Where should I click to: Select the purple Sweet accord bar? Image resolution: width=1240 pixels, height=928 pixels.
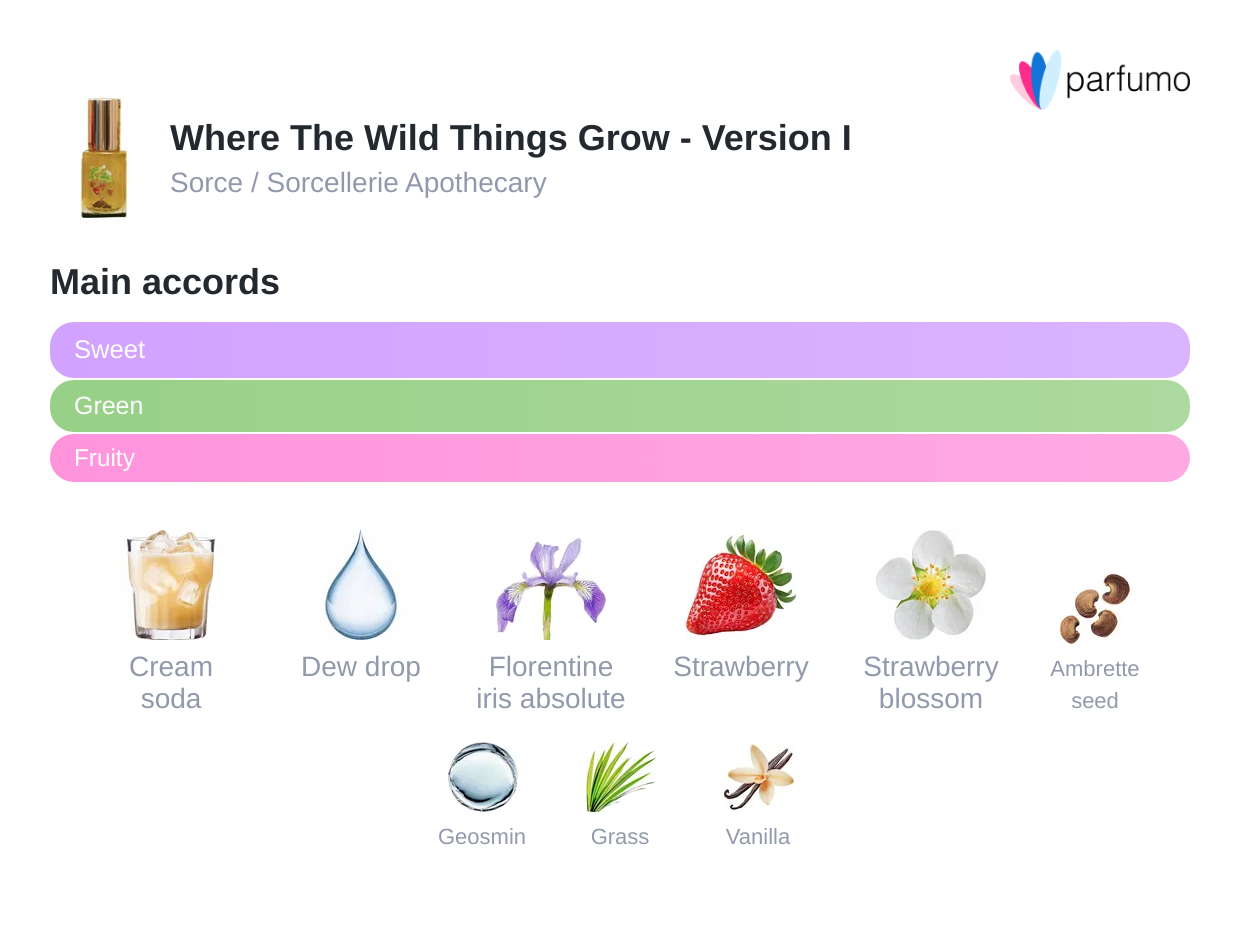[620, 350]
